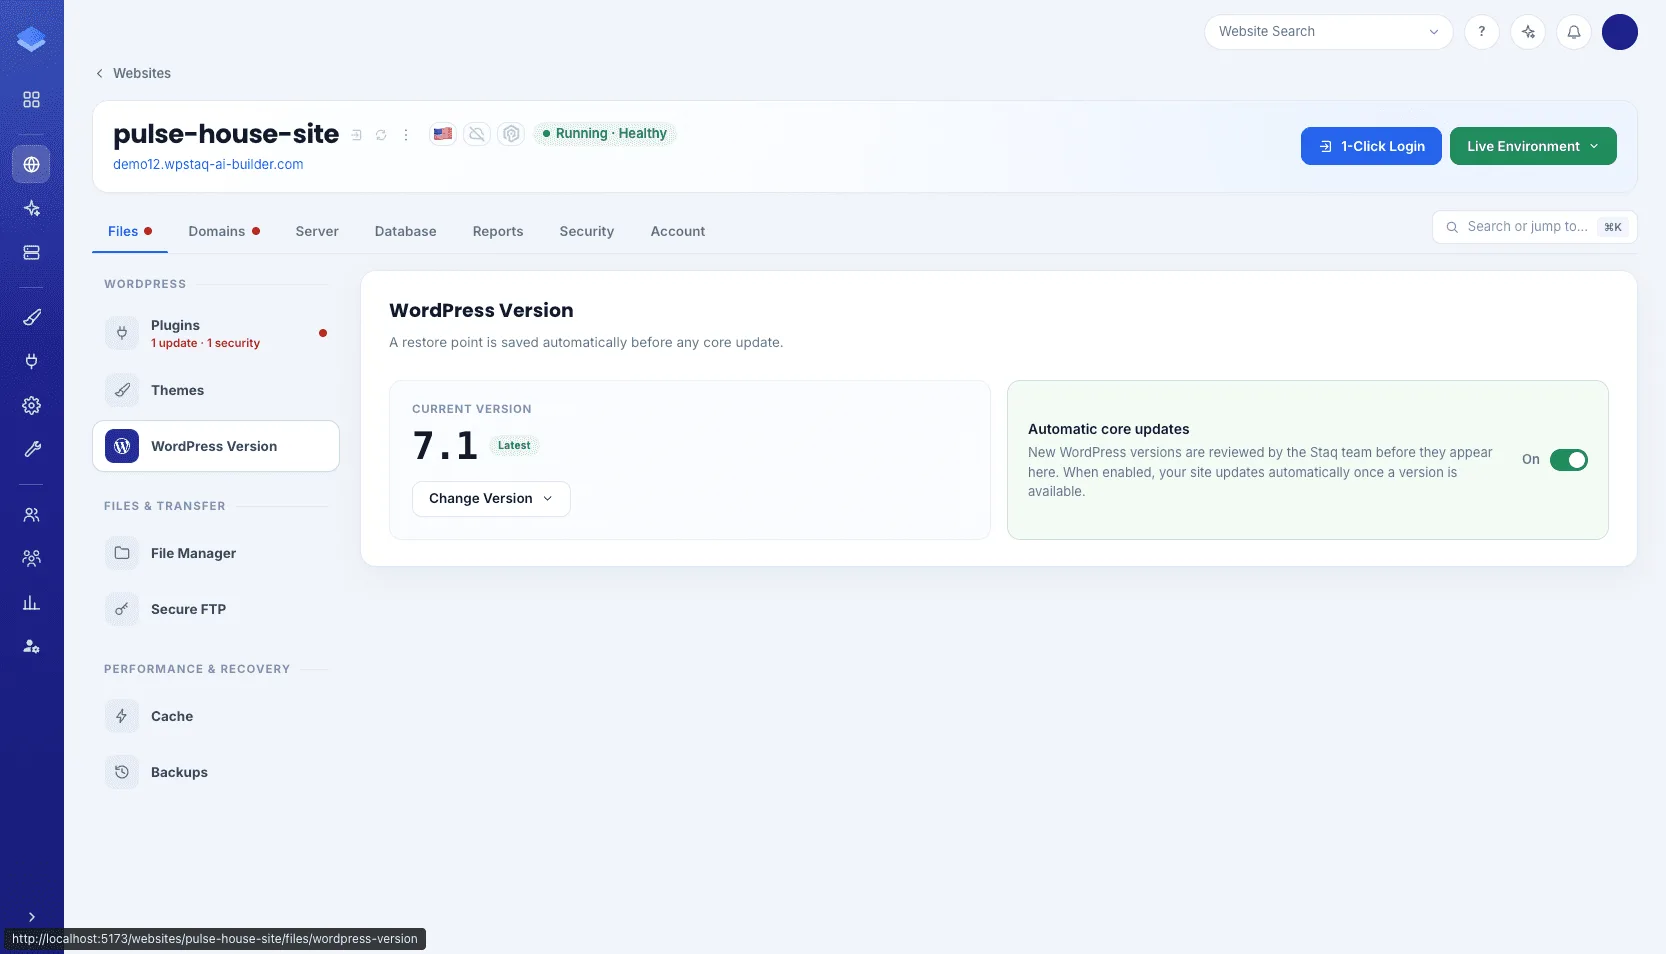
Task: Open Secure FTP
Action: [x=216, y=609]
